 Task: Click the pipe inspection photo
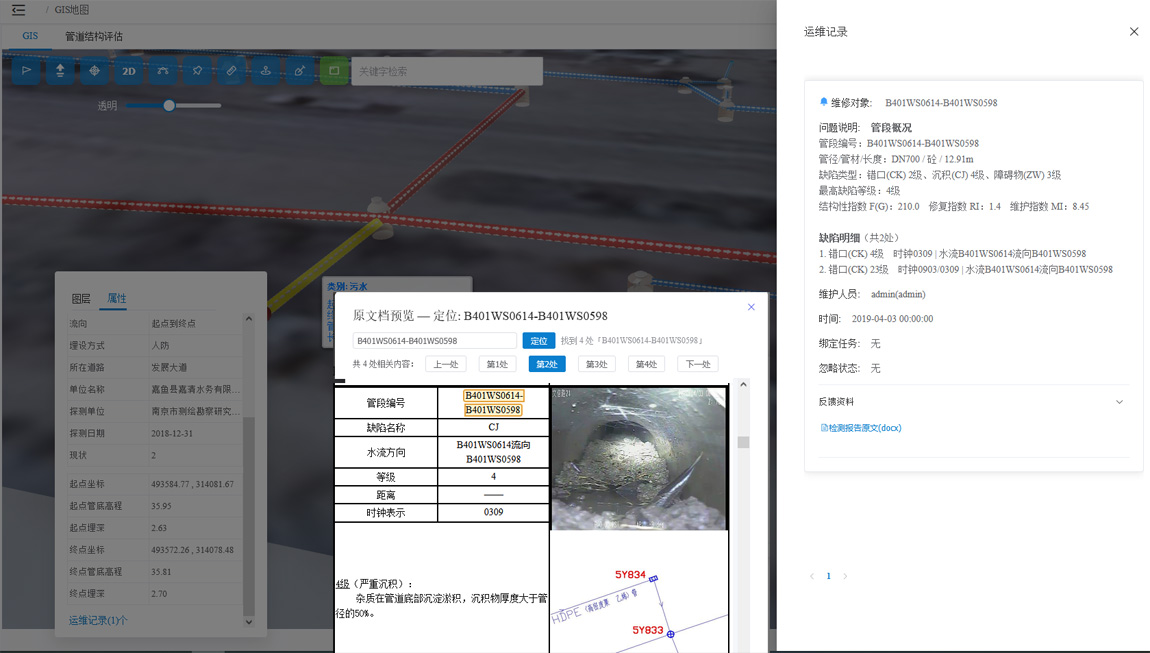pyautogui.click(x=639, y=458)
